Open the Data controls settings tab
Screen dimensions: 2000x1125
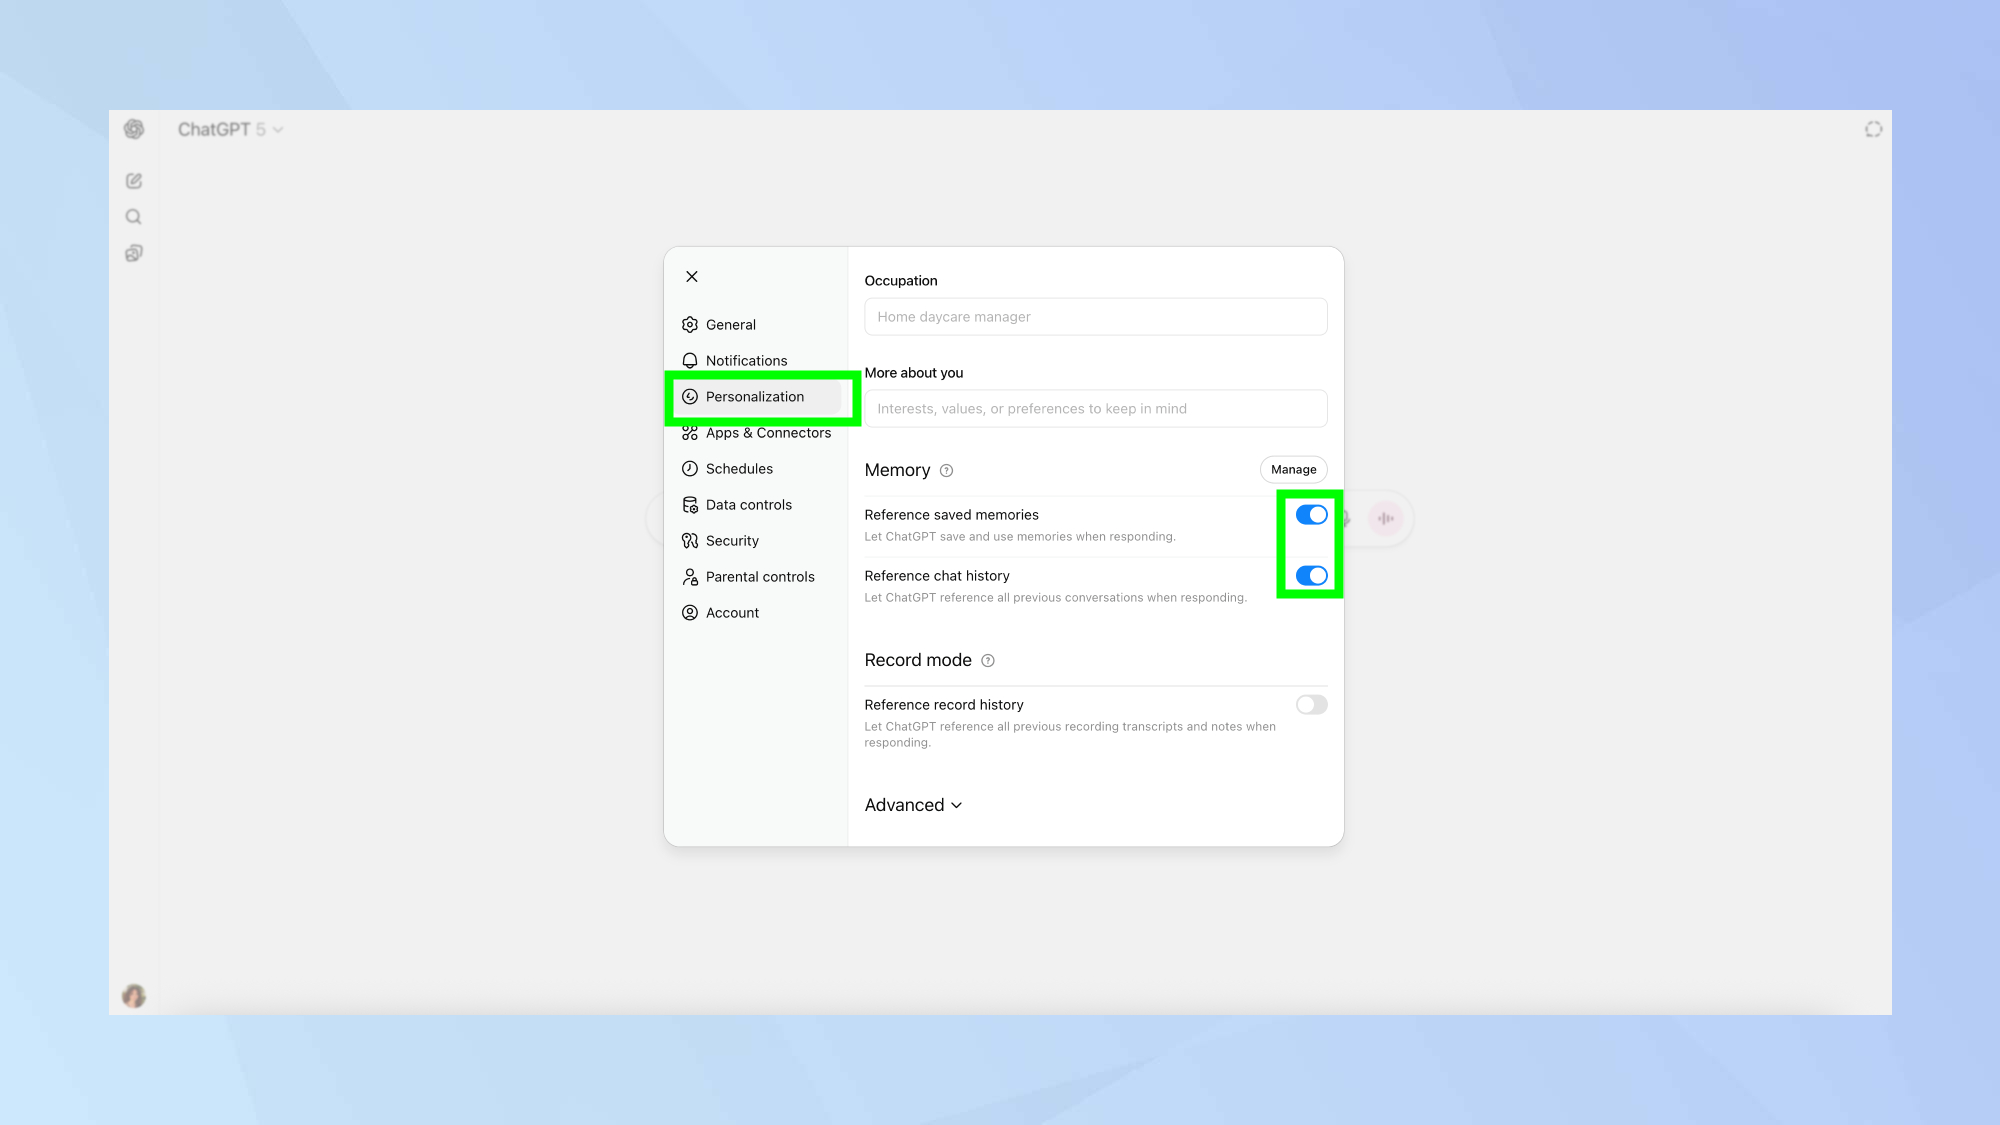coord(748,505)
